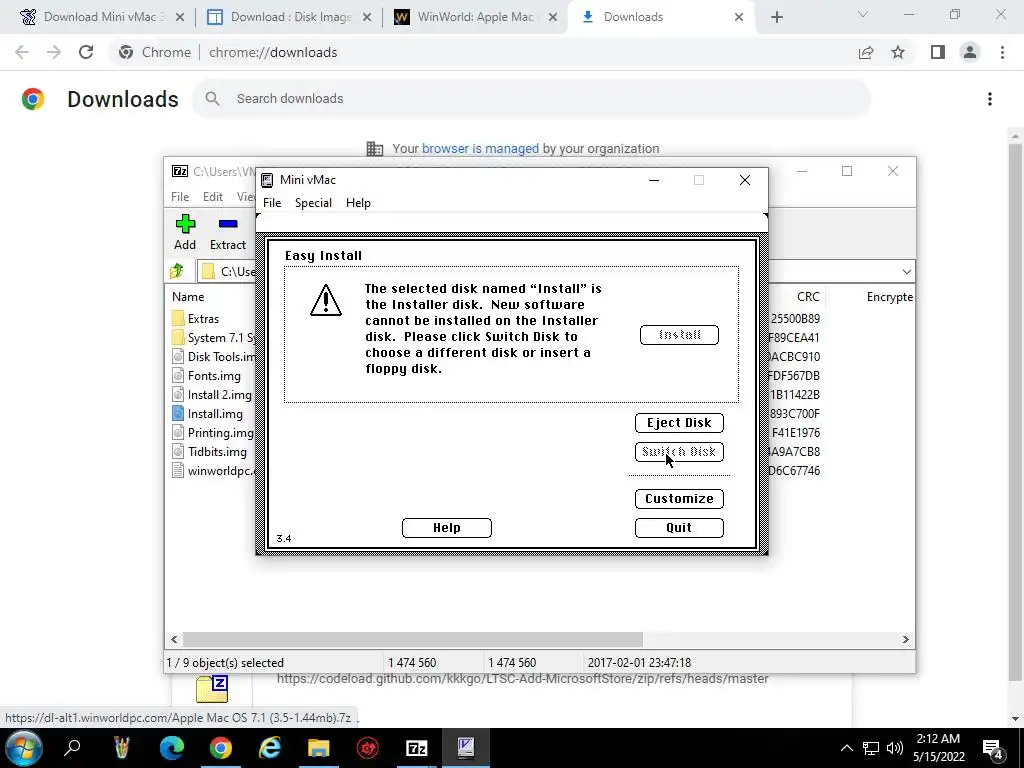
Task: Click the dimmed Install button
Action: 679,335
